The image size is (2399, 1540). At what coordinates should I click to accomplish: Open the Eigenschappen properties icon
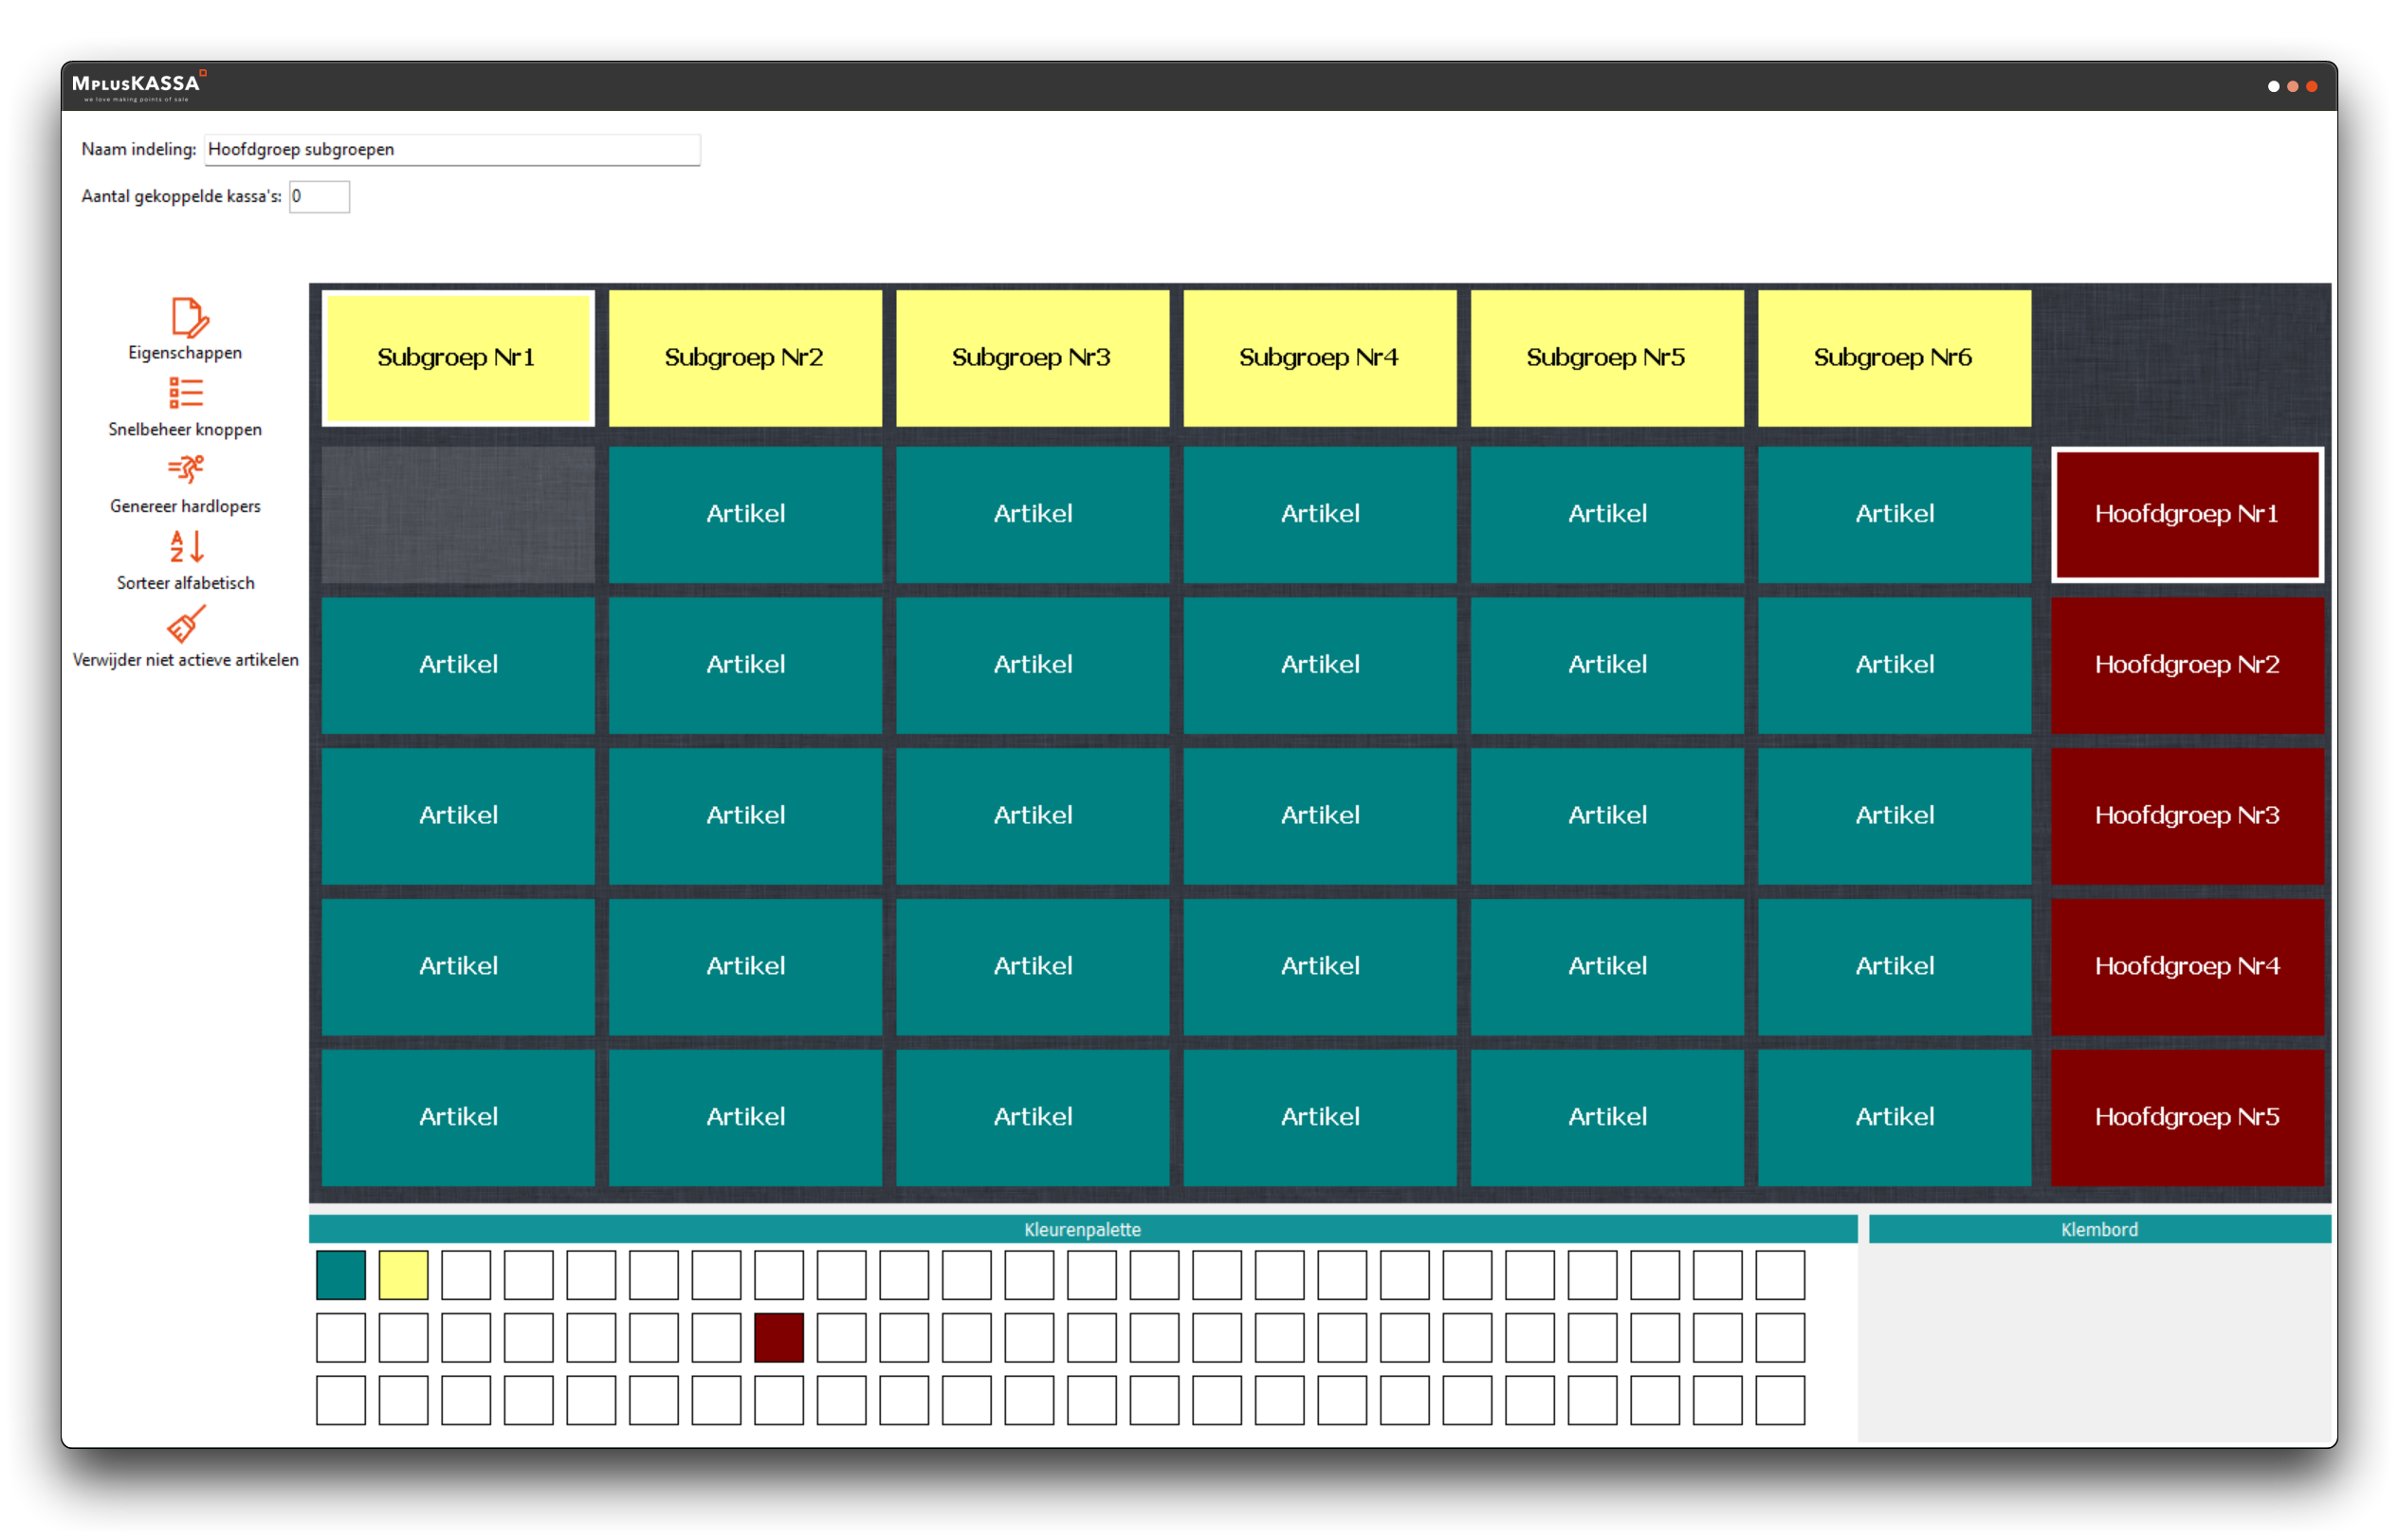187,319
